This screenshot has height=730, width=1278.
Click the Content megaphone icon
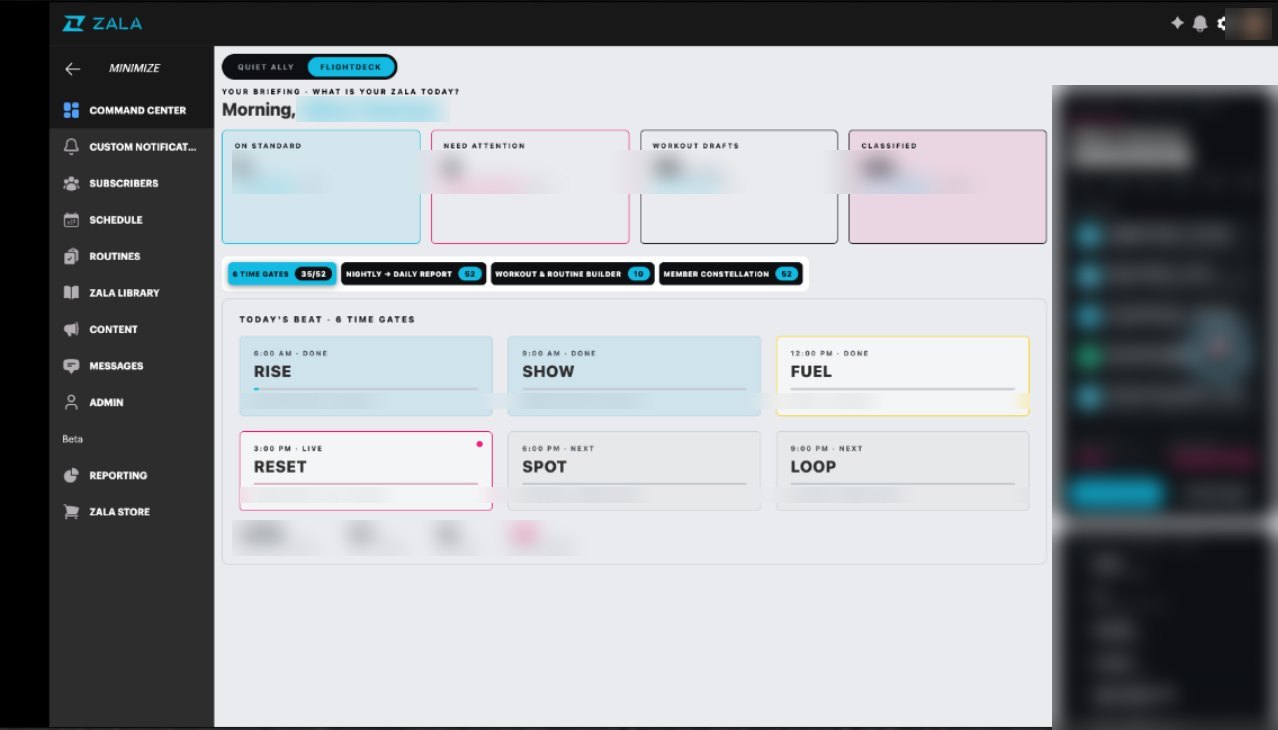point(71,329)
